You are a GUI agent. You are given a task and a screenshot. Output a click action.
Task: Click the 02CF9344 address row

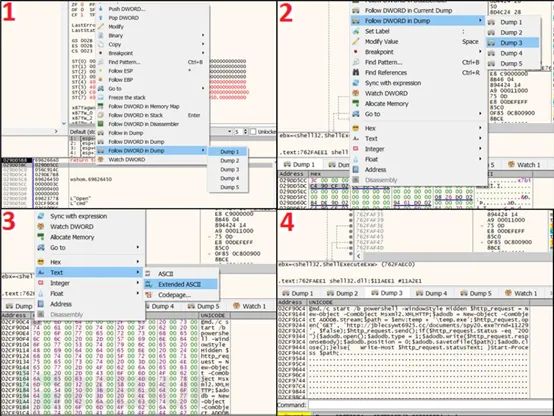click(291, 336)
